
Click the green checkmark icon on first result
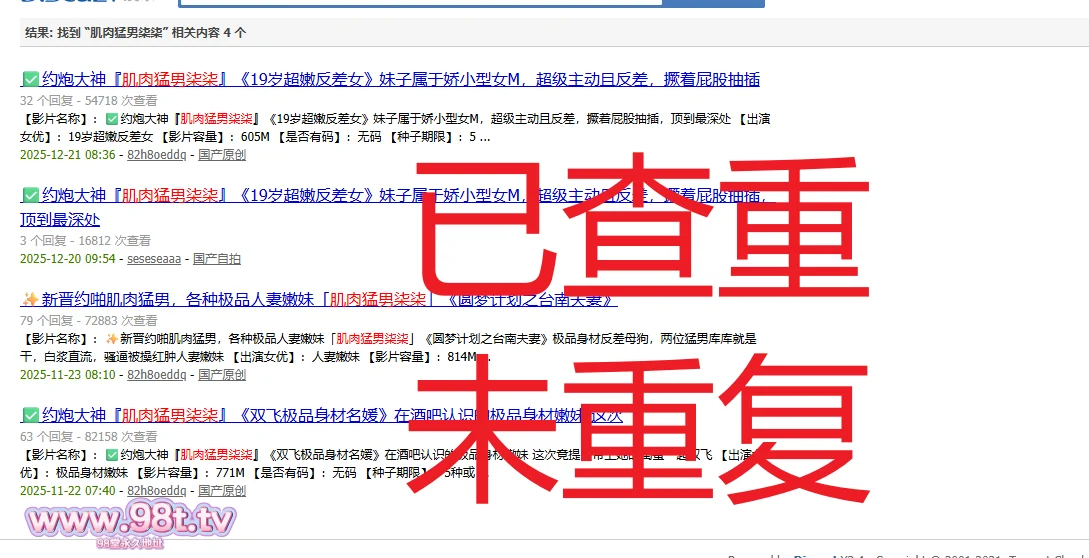(x=30, y=80)
